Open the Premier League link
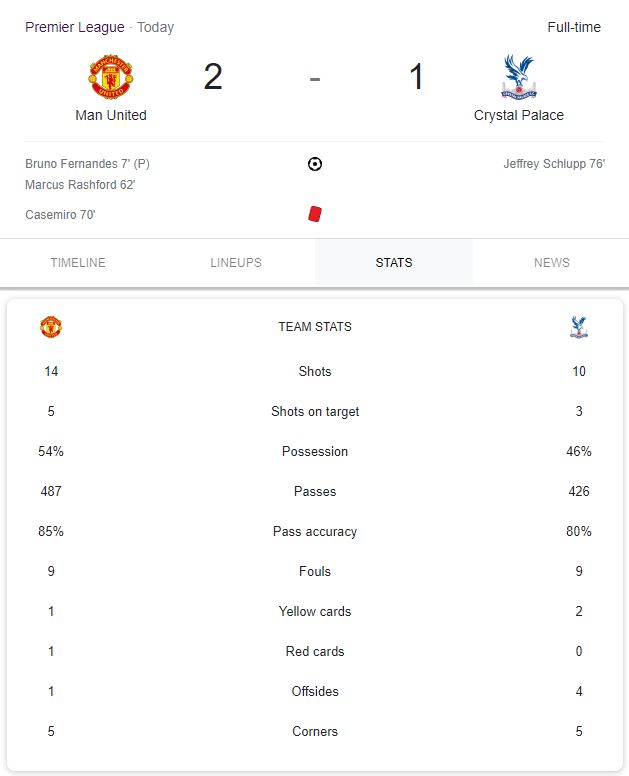 point(75,27)
